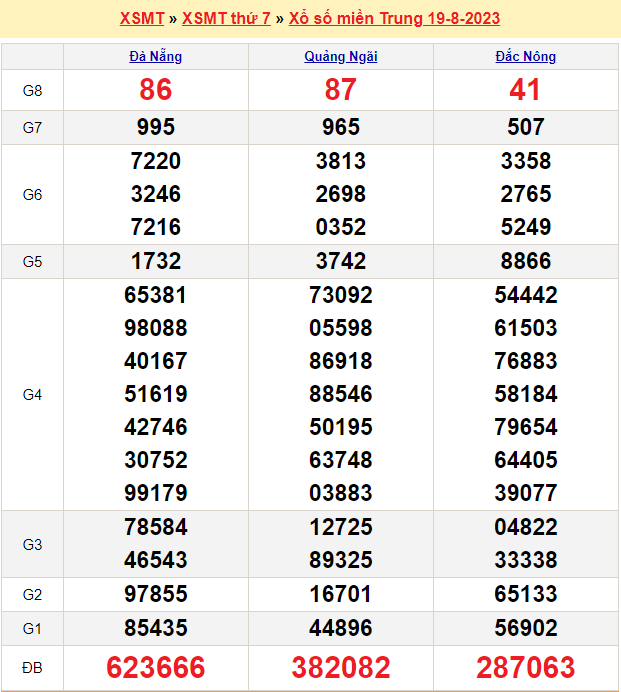The width and height of the screenshot is (621, 692).
Task: Select the G8 result 87
Action: (340, 91)
